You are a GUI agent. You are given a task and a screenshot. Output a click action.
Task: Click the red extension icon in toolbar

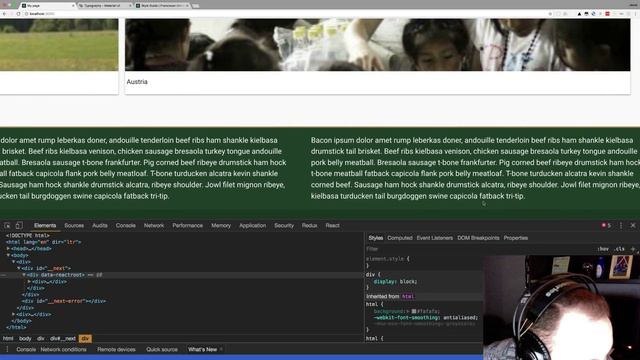pos(607,14)
